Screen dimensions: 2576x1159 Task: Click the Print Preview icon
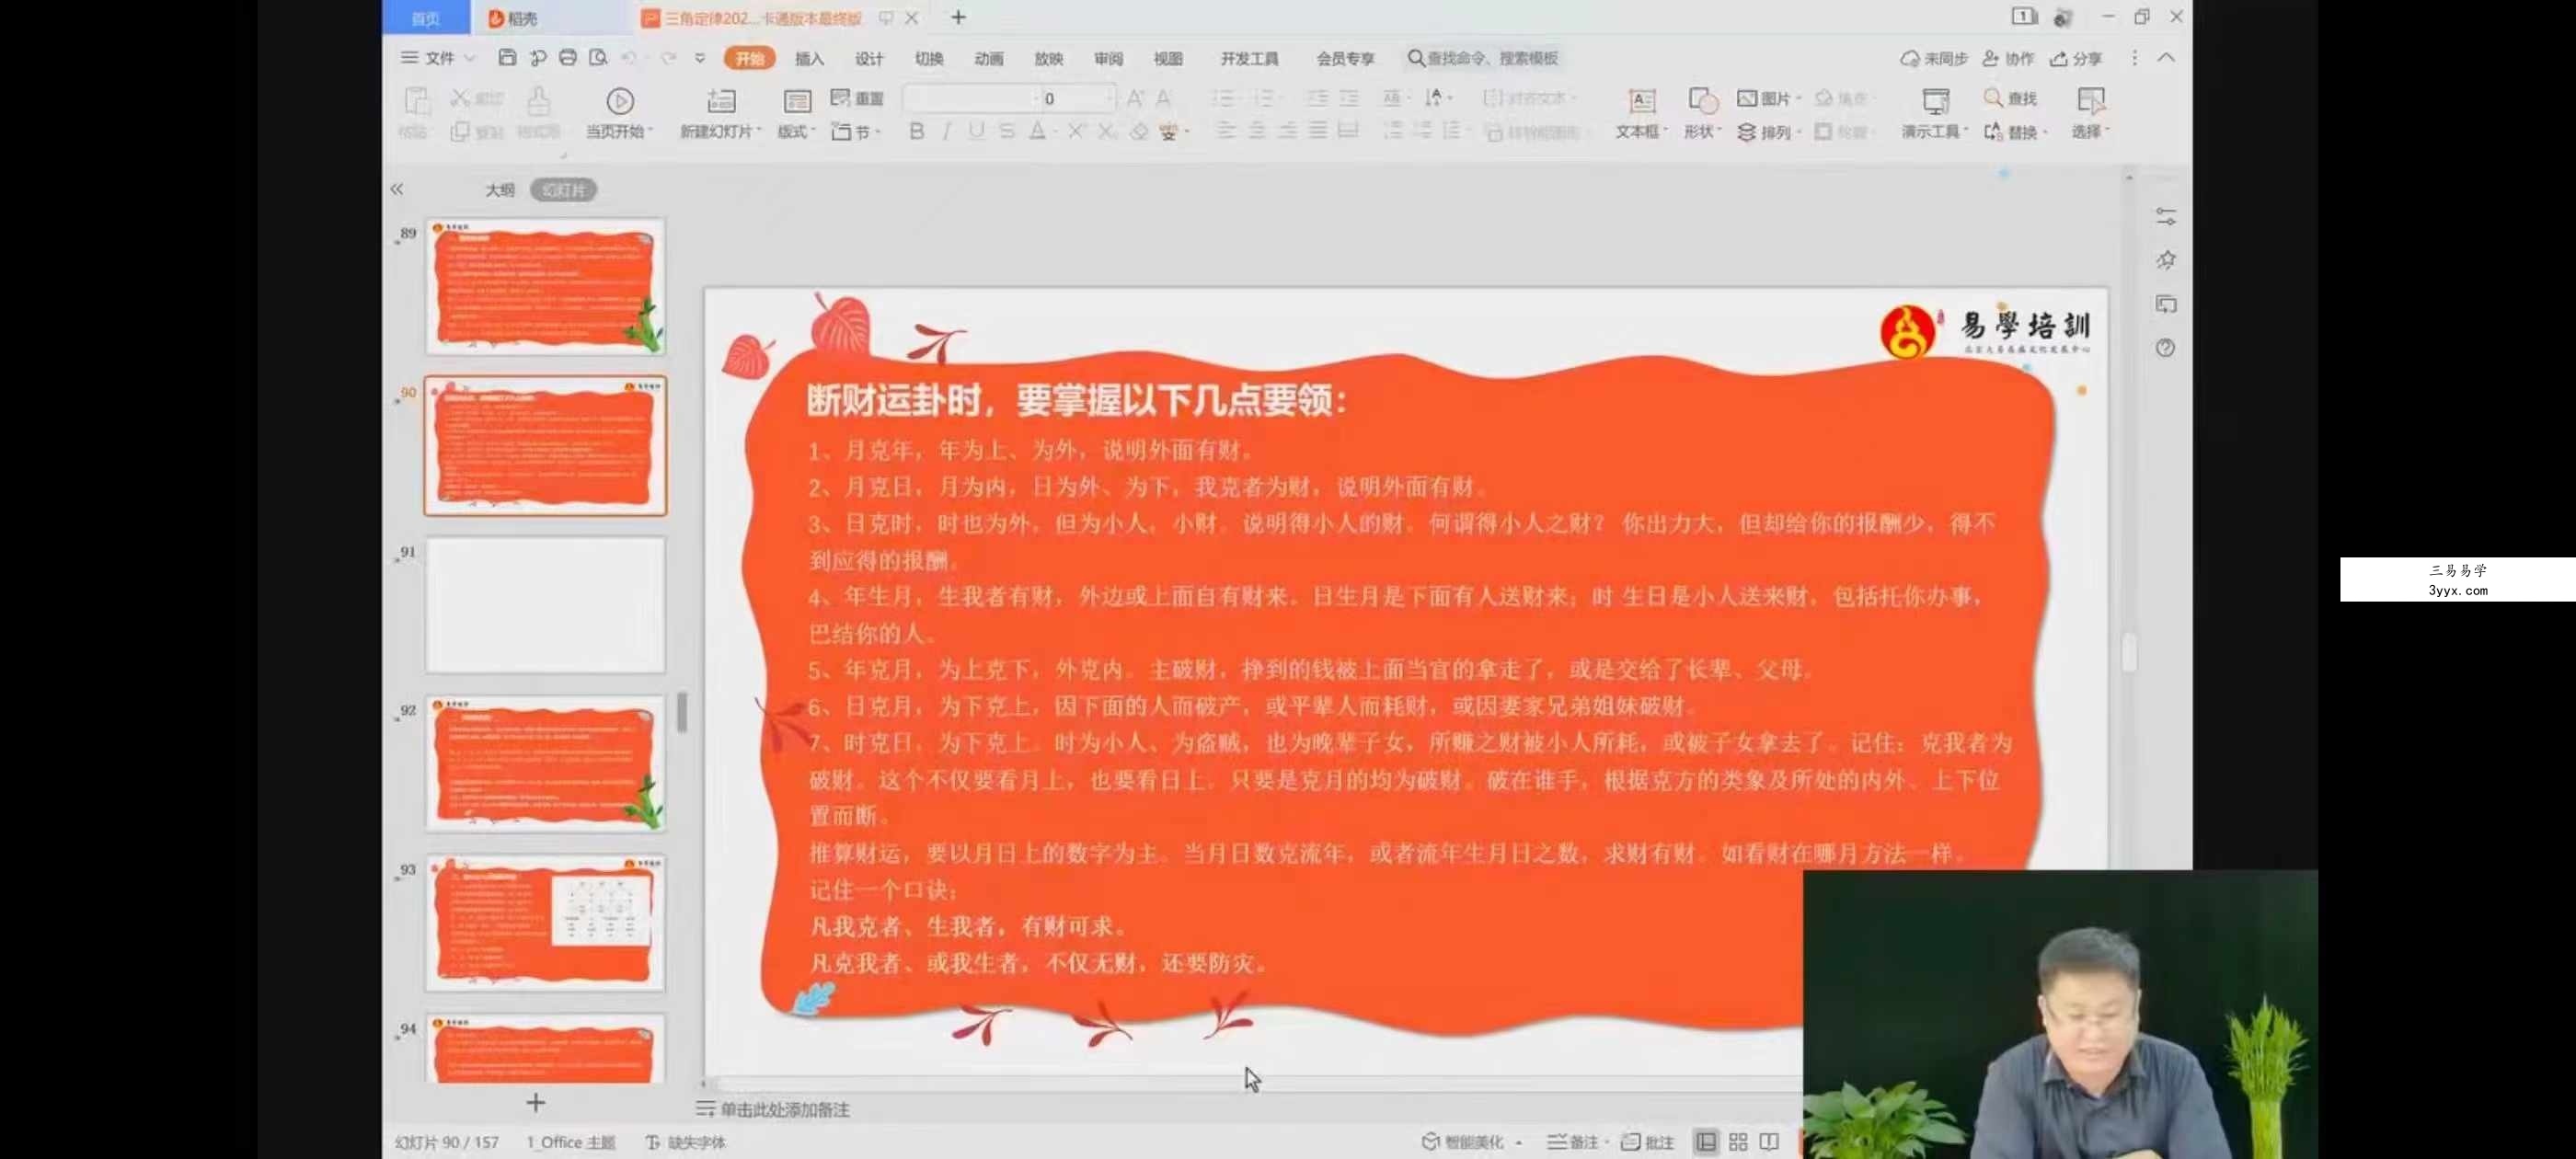pyautogui.click(x=598, y=58)
